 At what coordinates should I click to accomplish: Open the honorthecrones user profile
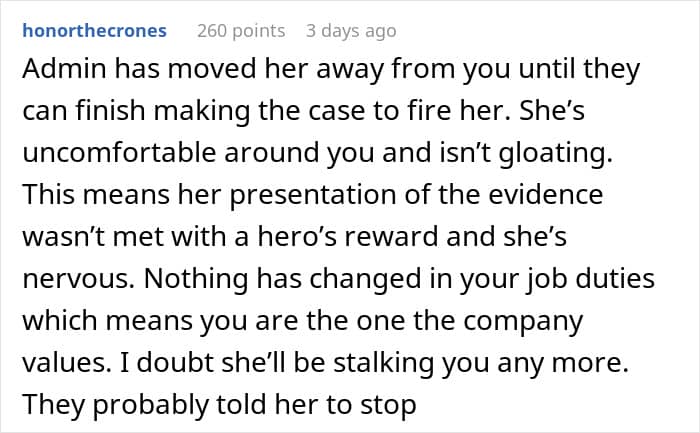(94, 30)
